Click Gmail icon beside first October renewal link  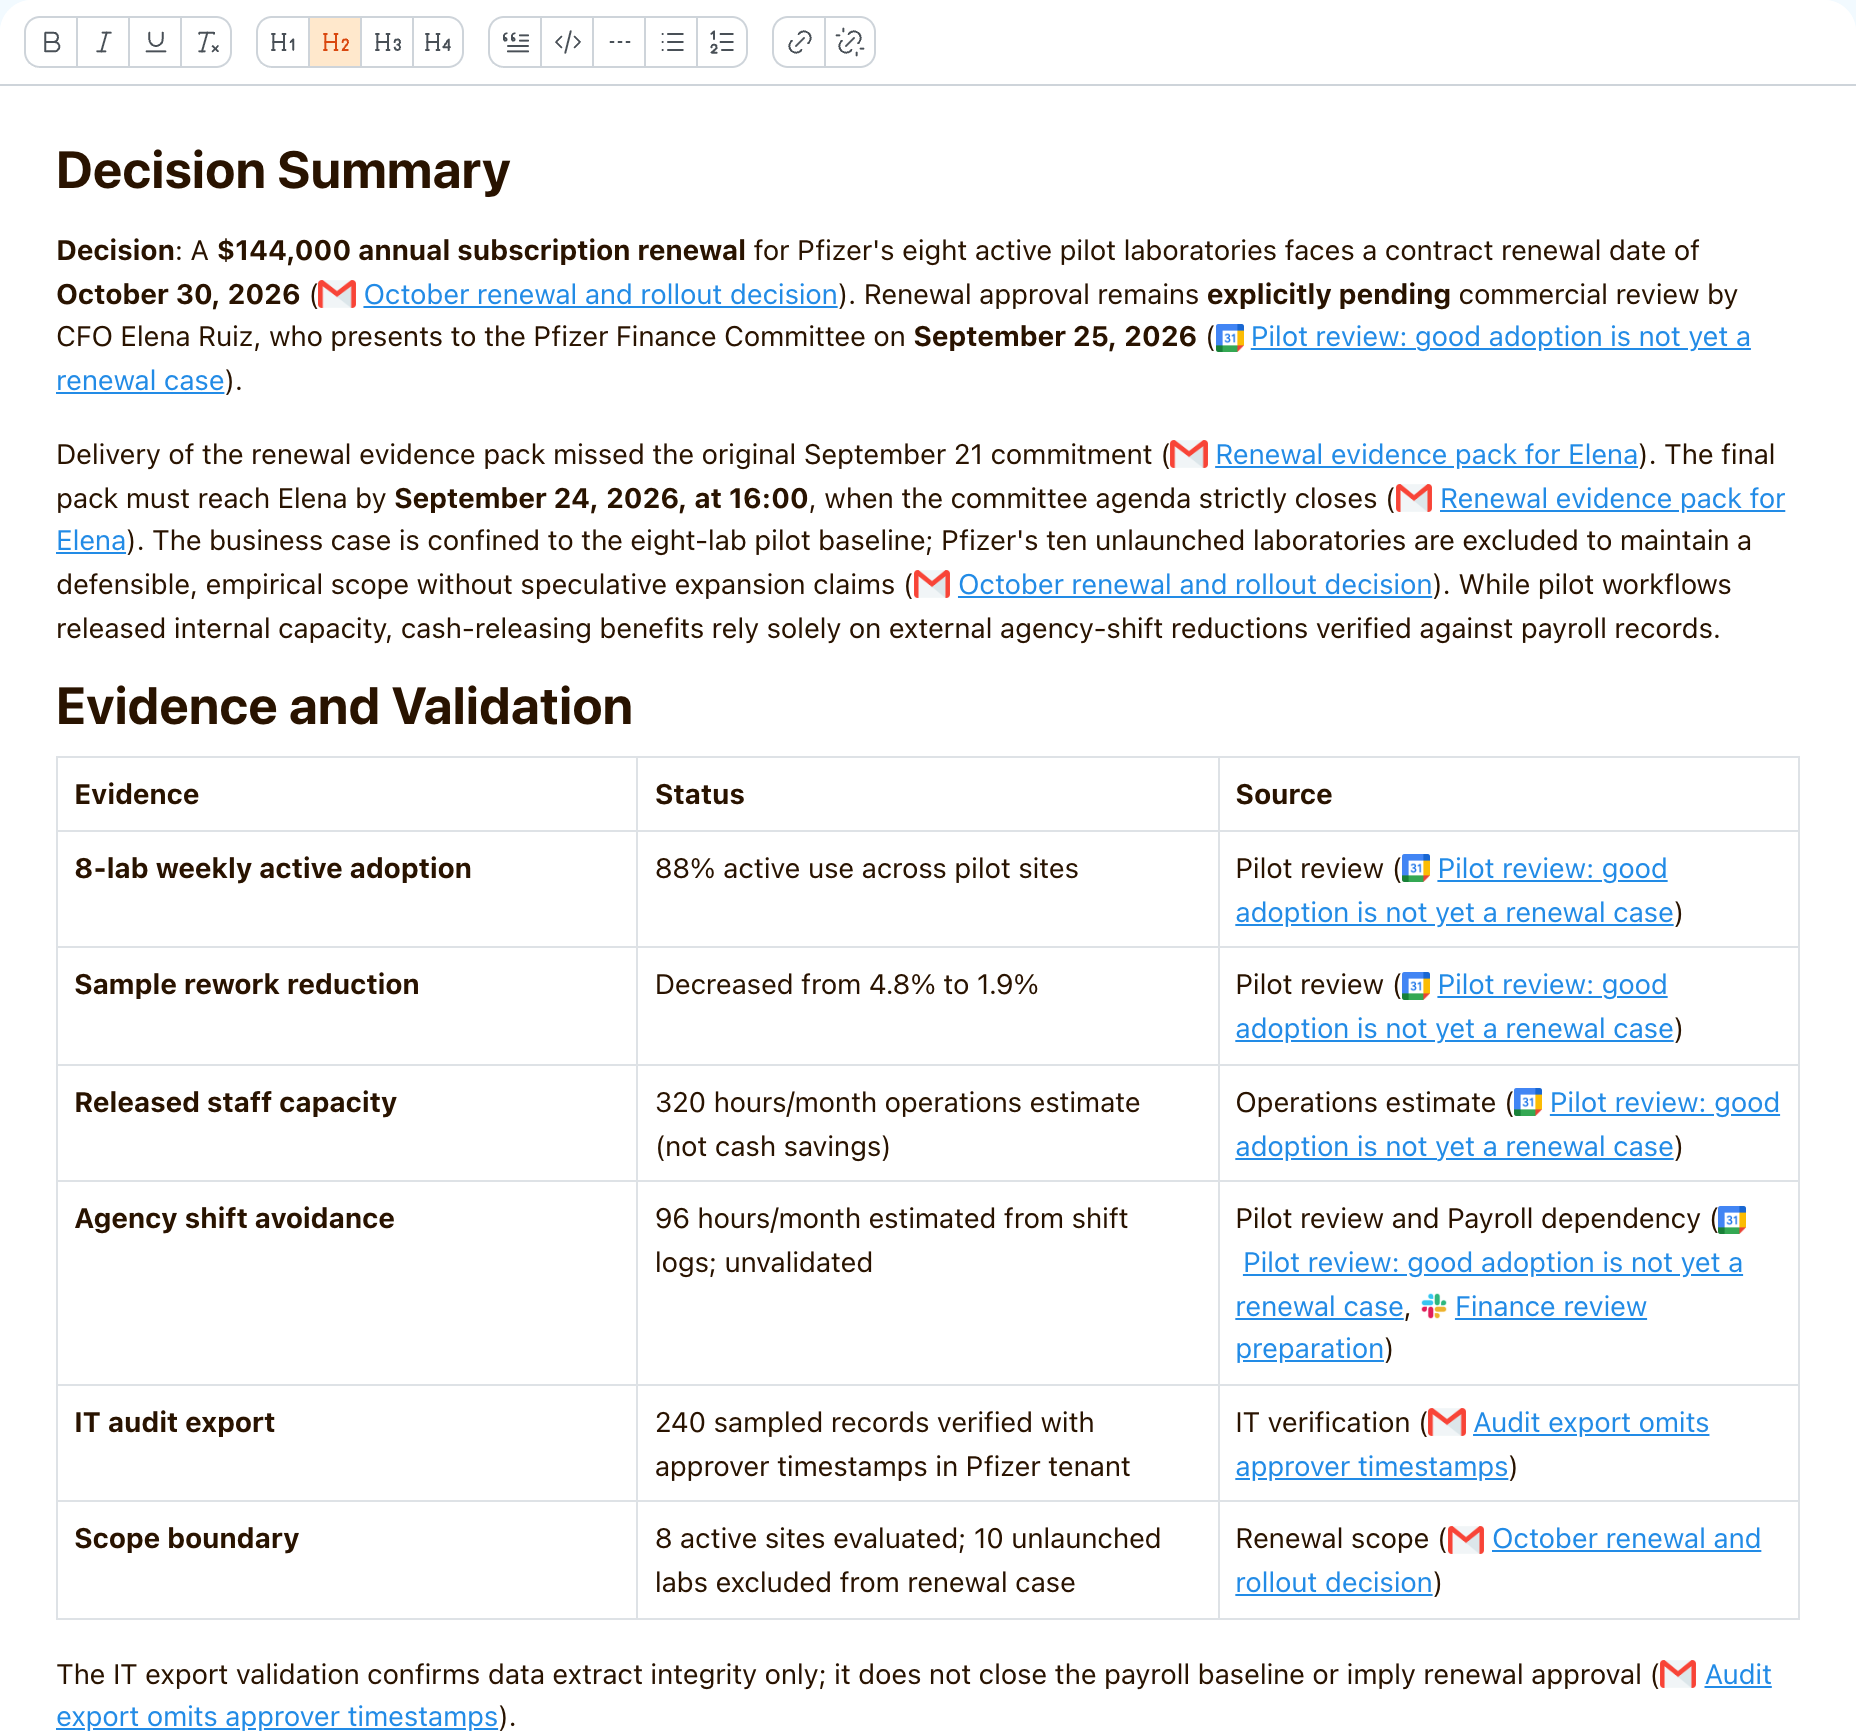337,294
